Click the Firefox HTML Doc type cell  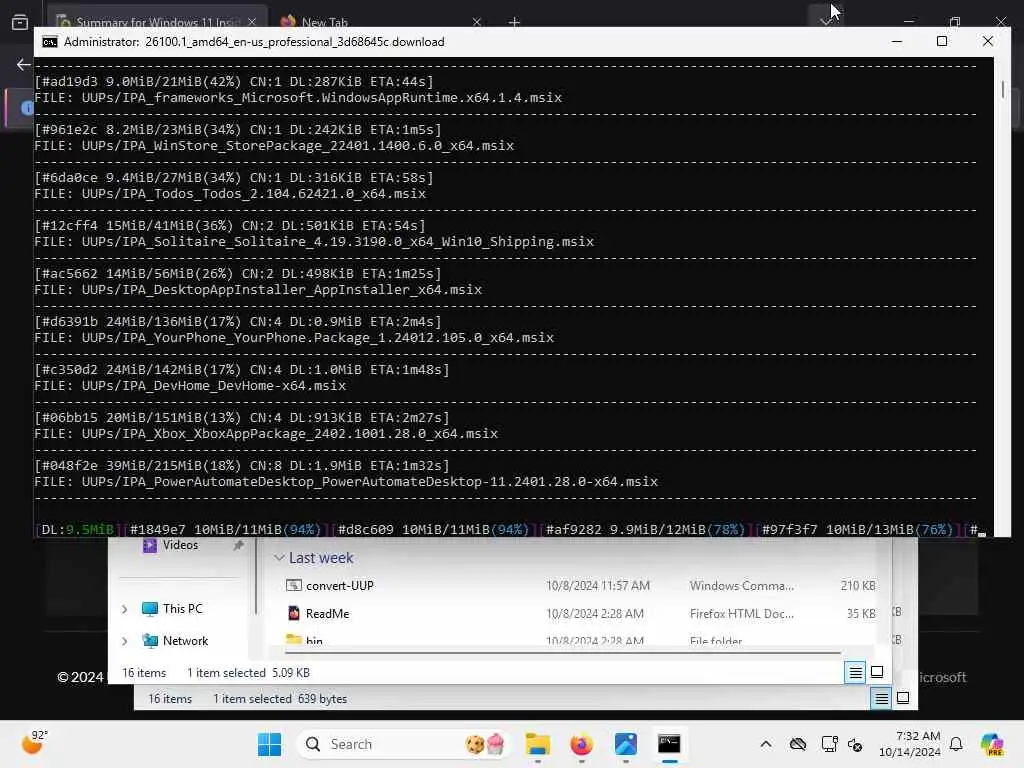[742, 614]
